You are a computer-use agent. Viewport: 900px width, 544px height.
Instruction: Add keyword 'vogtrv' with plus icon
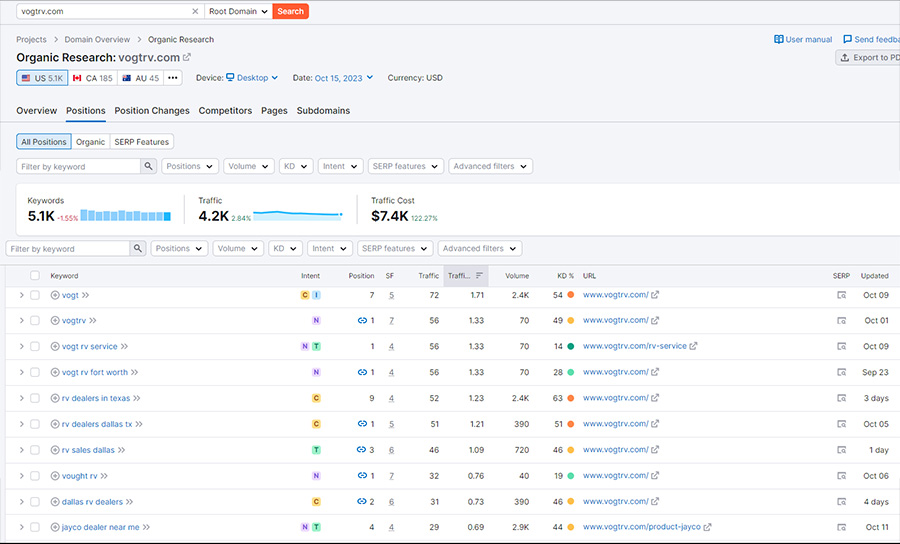pos(55,321)
